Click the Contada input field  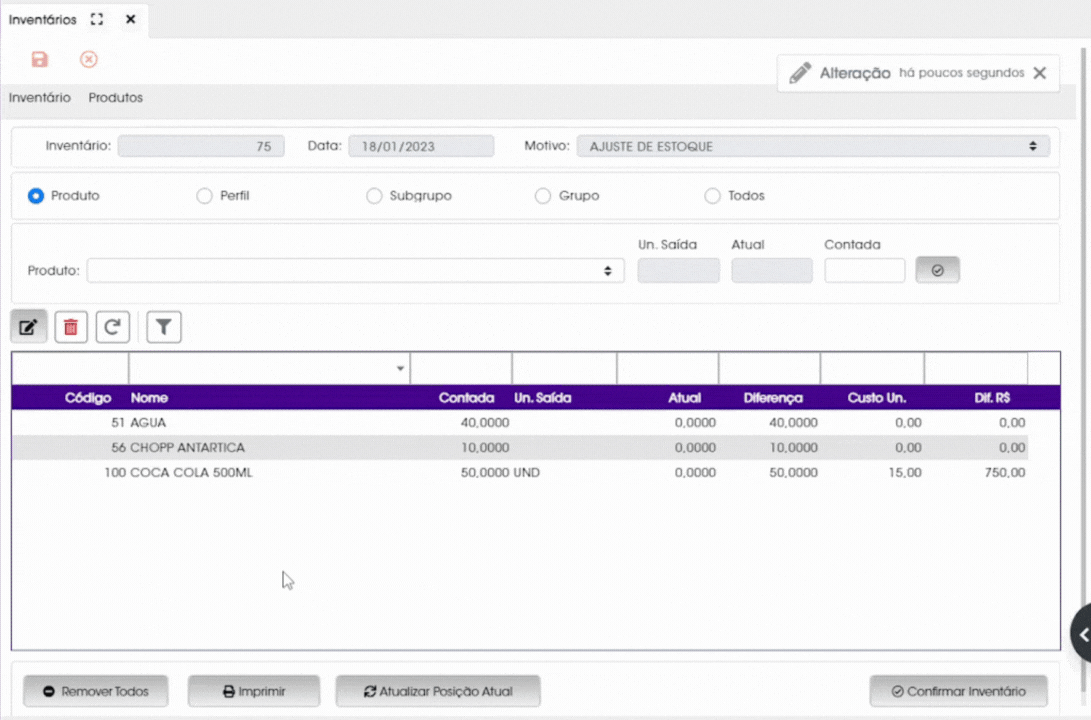tap(865, 271)
